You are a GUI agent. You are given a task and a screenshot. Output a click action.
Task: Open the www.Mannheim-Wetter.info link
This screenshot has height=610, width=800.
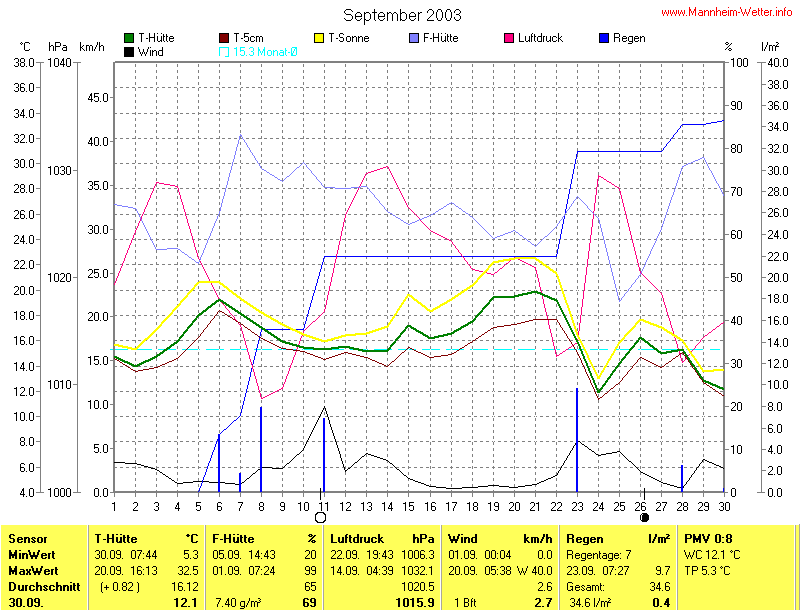click(727, 12)
